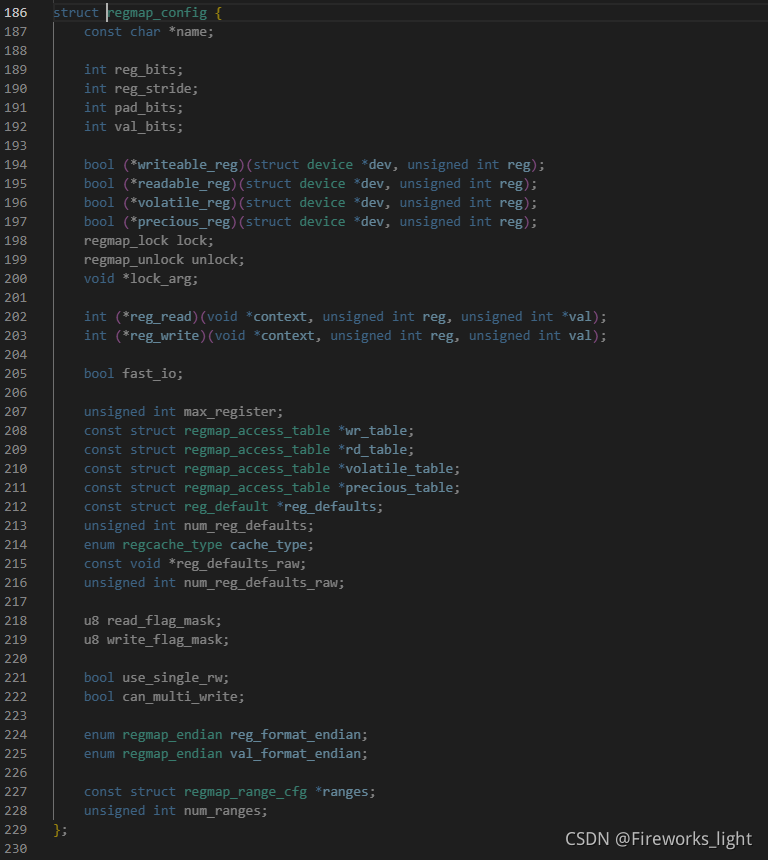Click the reg_format_endian member
The image size is (768, 860).
[x=295, y=735]
